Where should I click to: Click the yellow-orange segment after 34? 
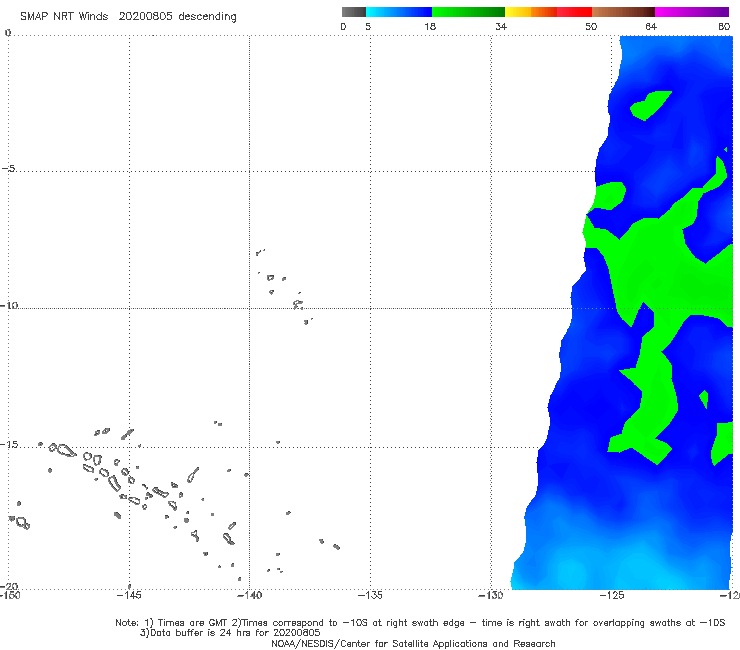(531, 12)
